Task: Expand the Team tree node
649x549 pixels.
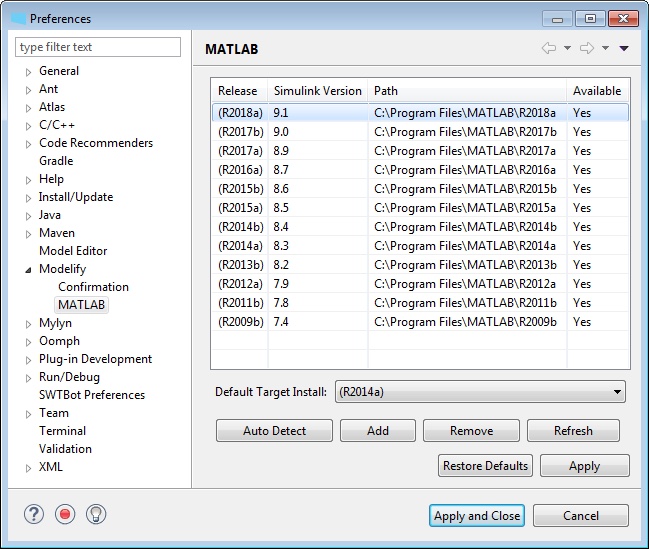Action: point(28,414)
